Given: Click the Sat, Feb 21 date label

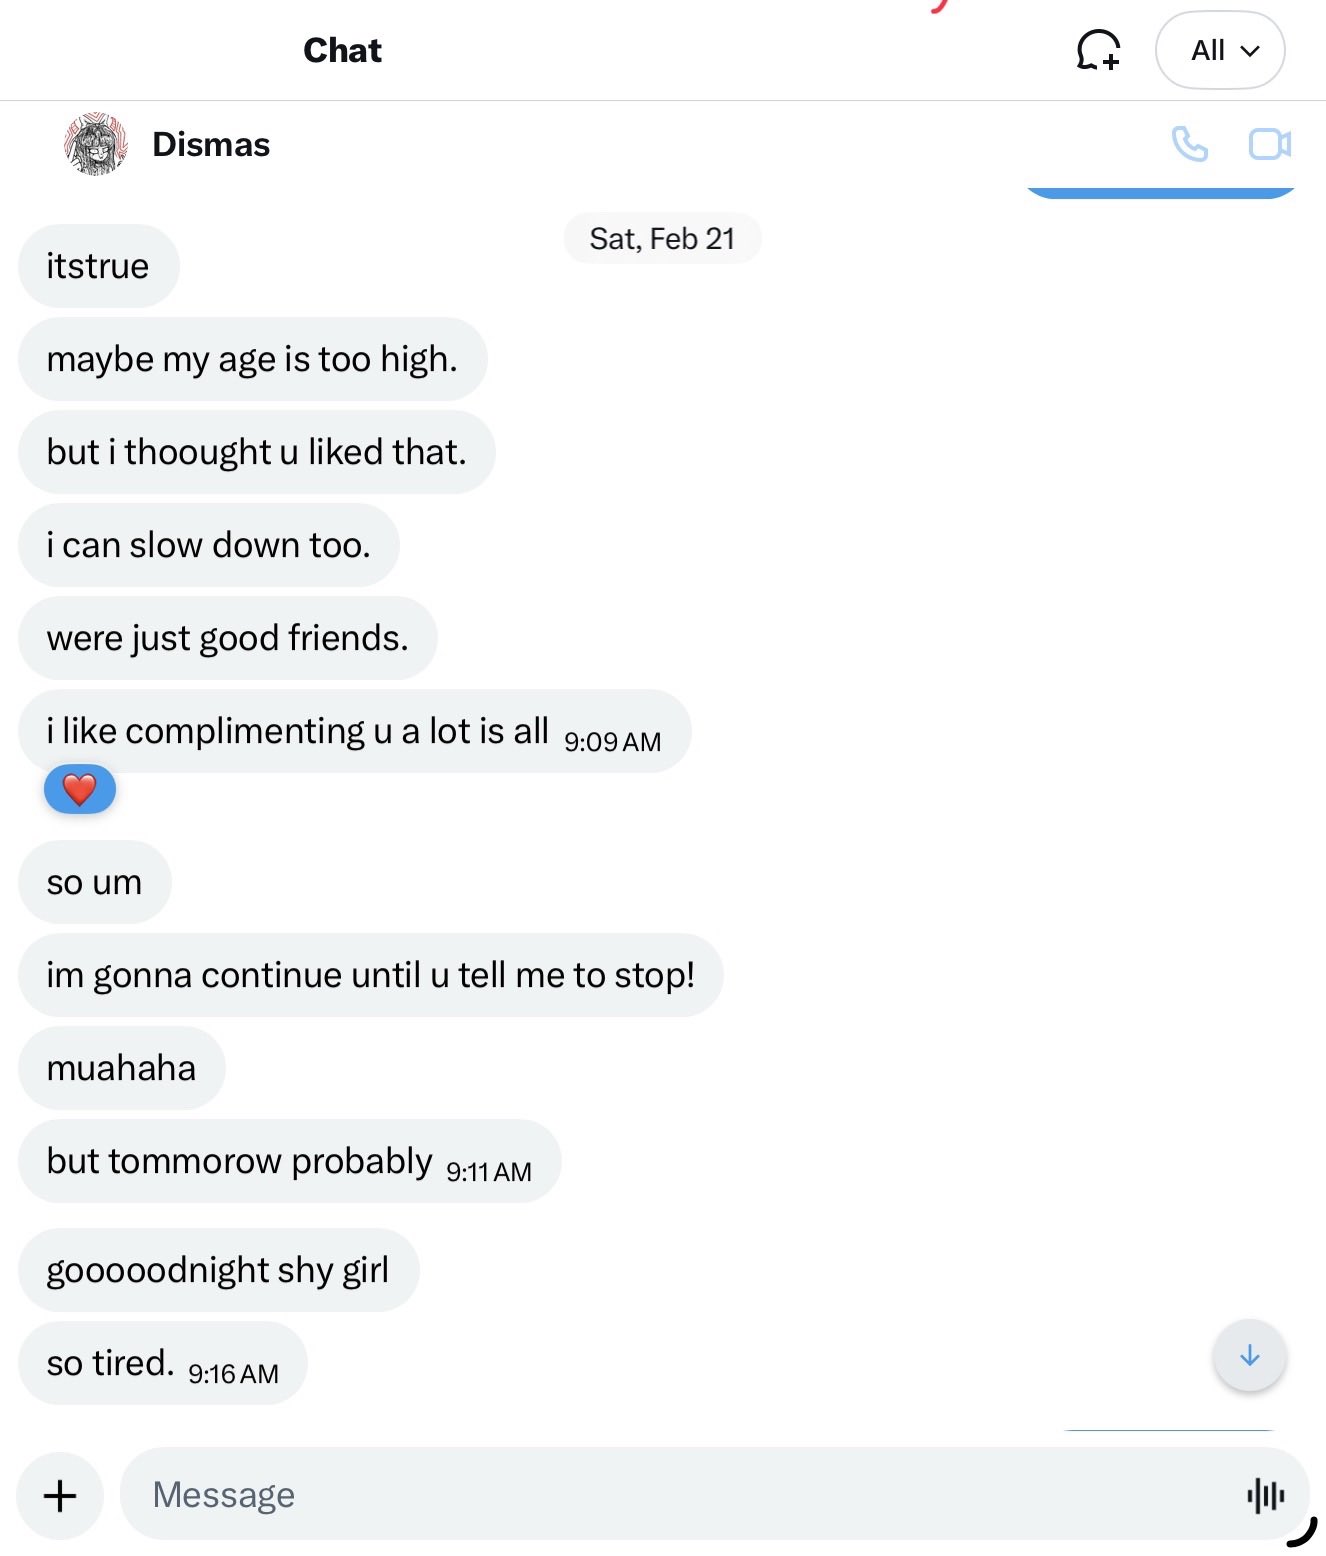Looking at the screenshot, I should click(662, 239).
